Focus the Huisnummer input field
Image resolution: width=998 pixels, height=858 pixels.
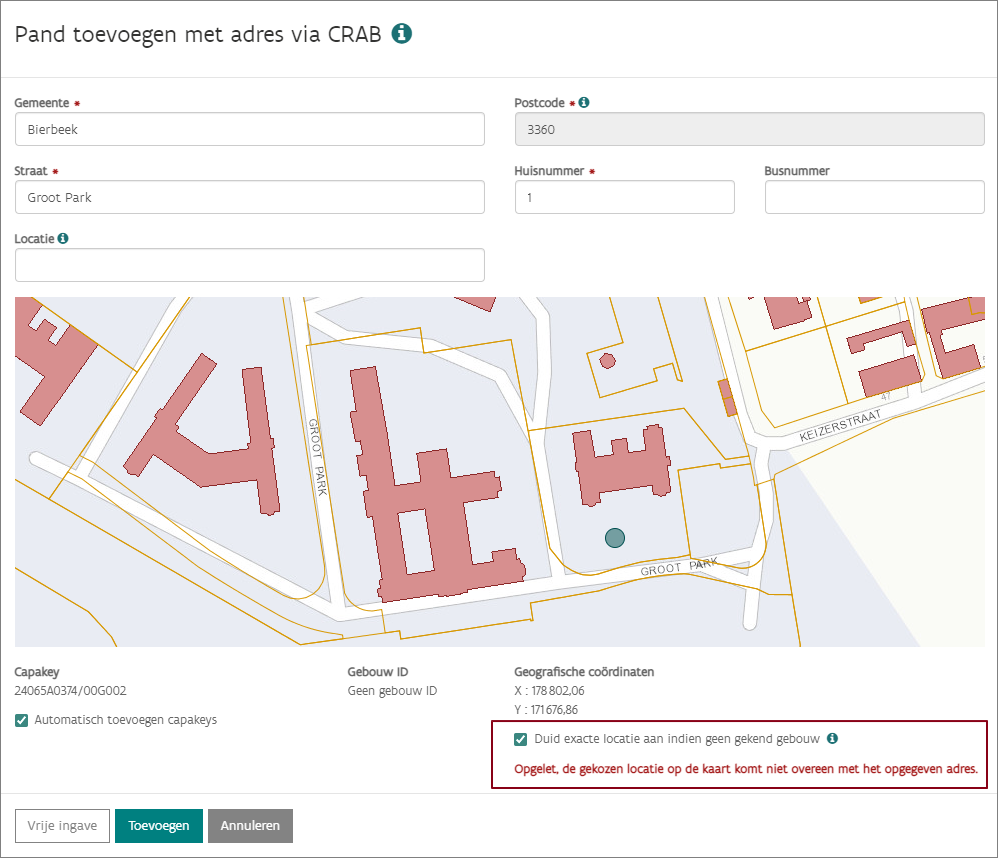pyautogui.click(x=624, y=197)
